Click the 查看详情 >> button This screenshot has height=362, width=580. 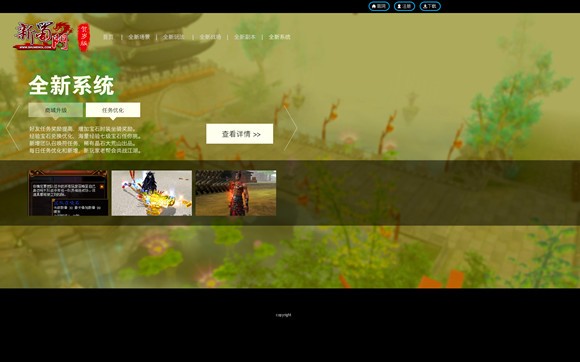(x=240, y=134)
